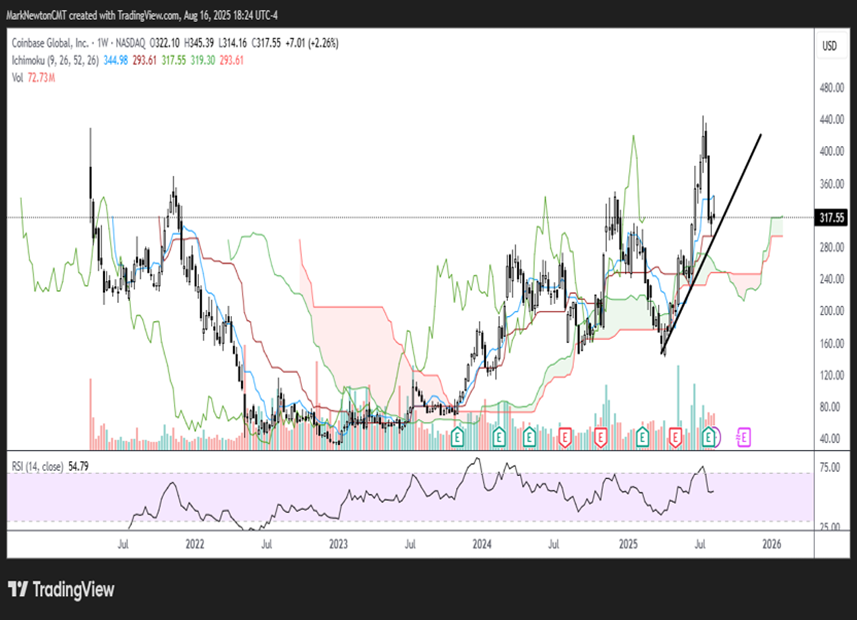Click the 2024 label on time axis
The image size is (857, 620).
[x=482, y=544]
